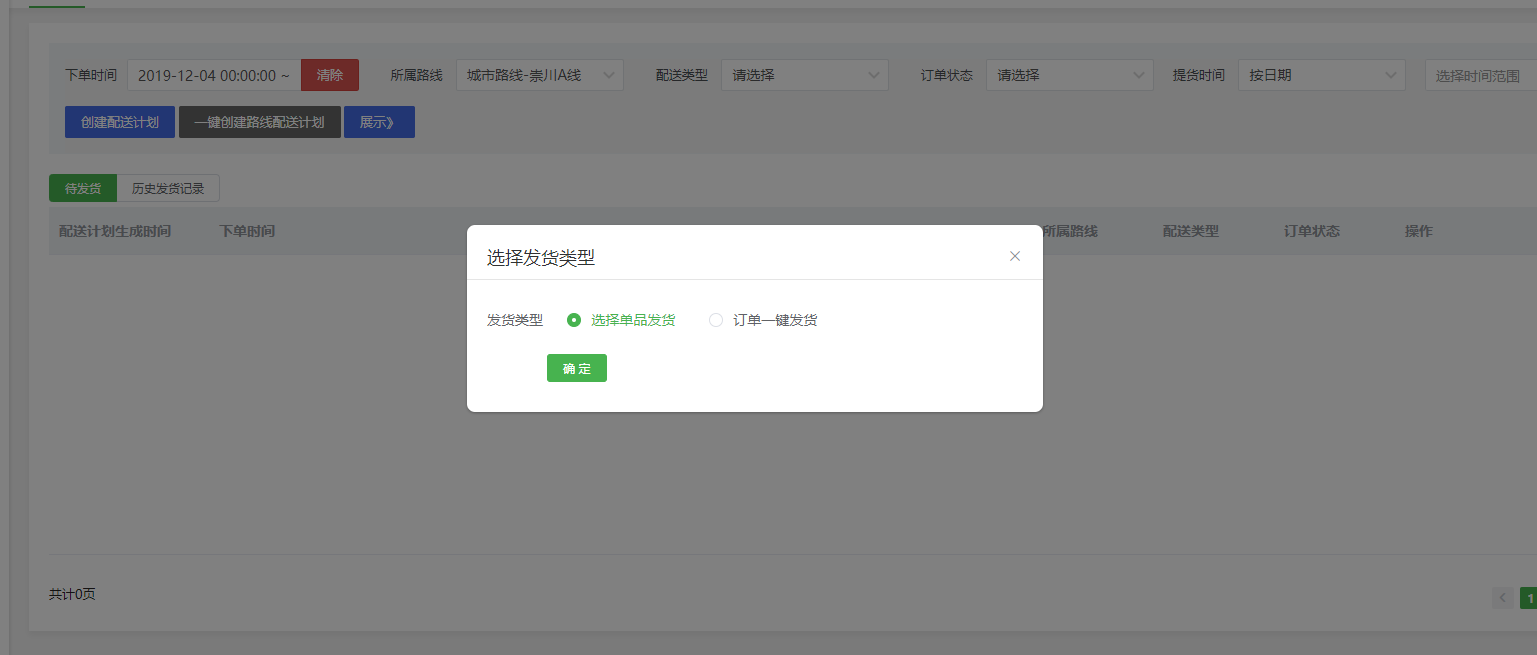Click the red 清除 button
The image size is (1537, 655).
(x=330, y=75)
